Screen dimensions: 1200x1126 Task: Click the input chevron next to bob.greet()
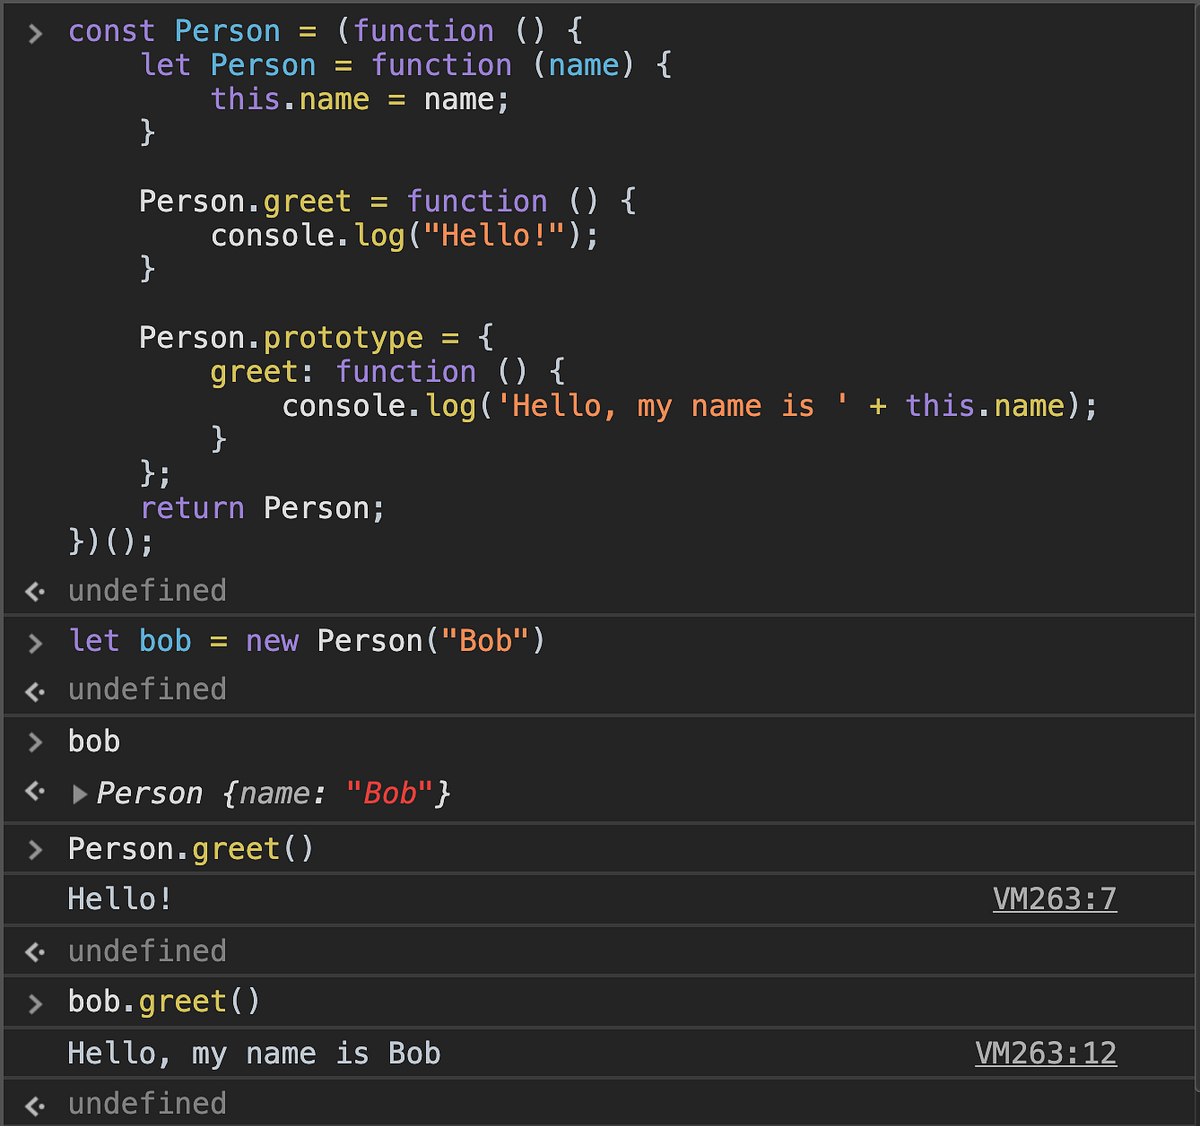34,1001
